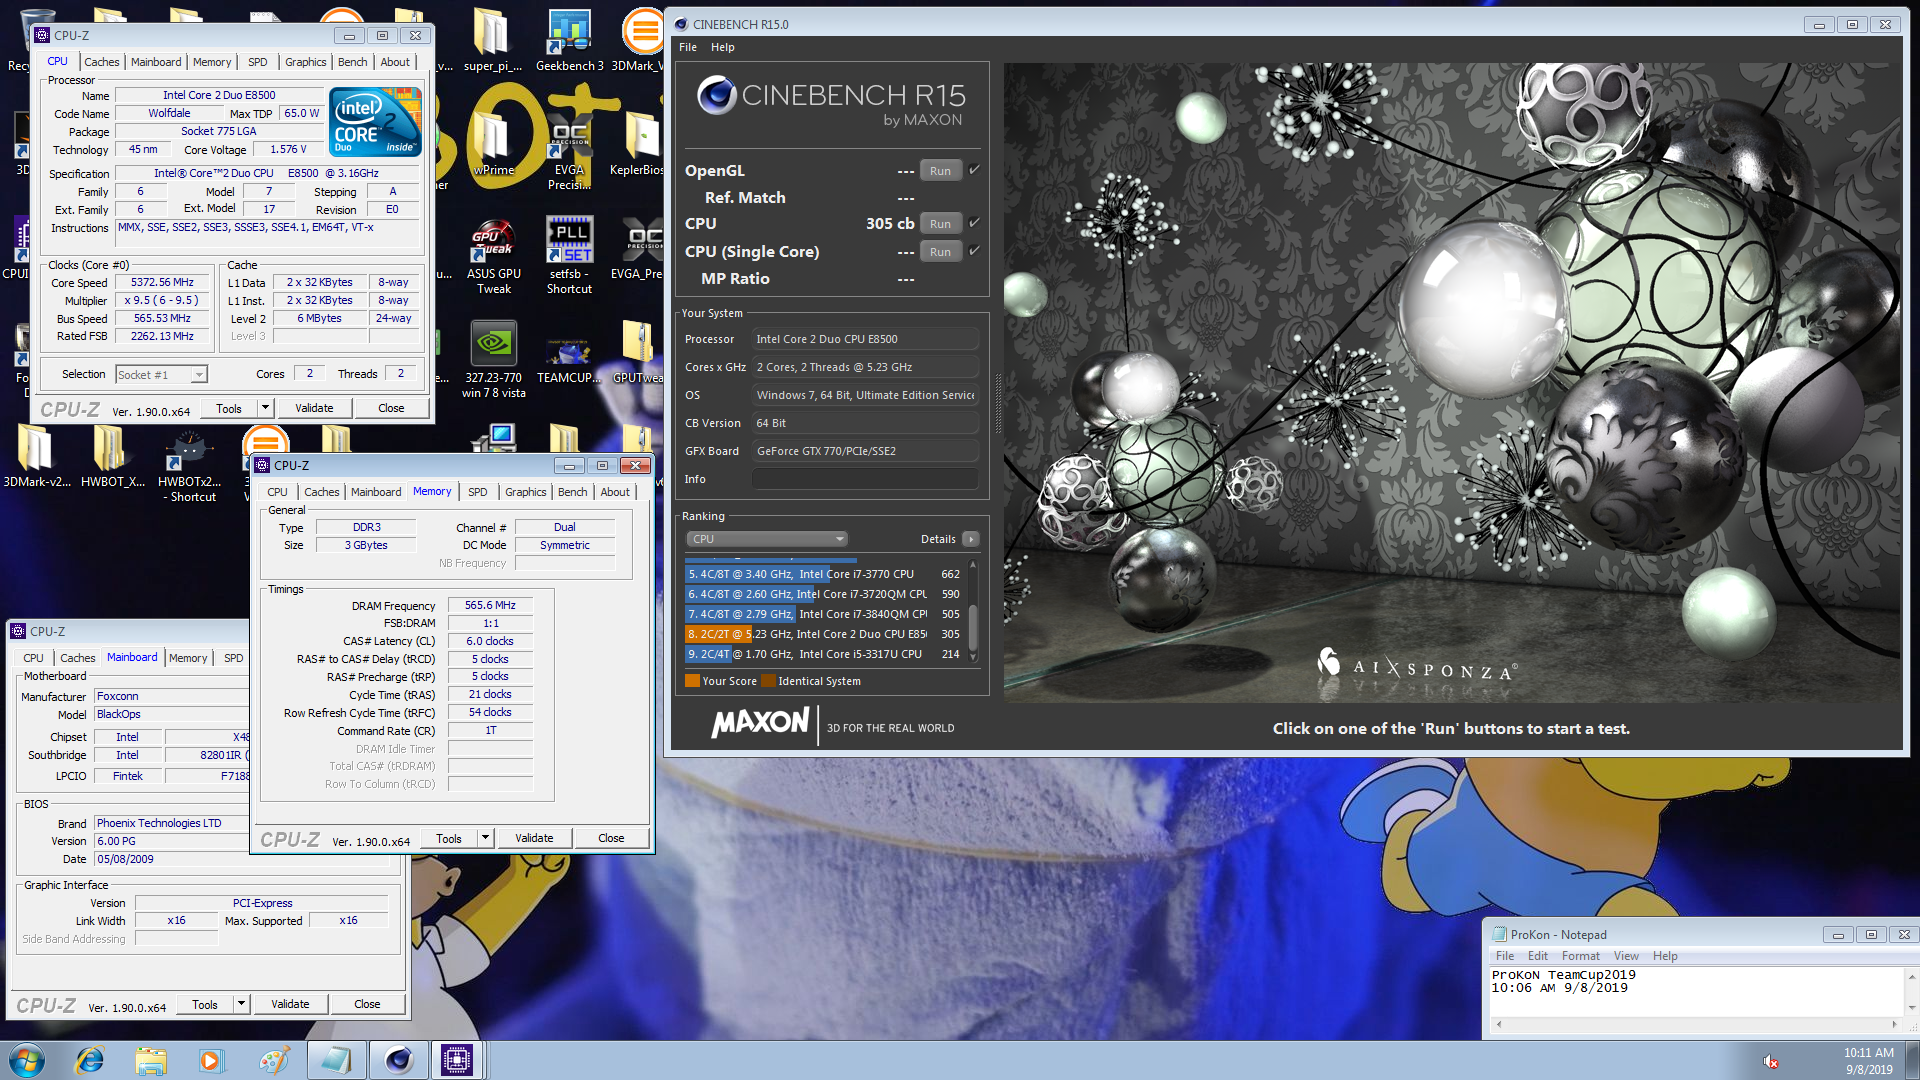The height and width of the screenshot is (1080, 1920).
Task: Open the Format menu in Notepad
Action: click(x=1580, y=956)
